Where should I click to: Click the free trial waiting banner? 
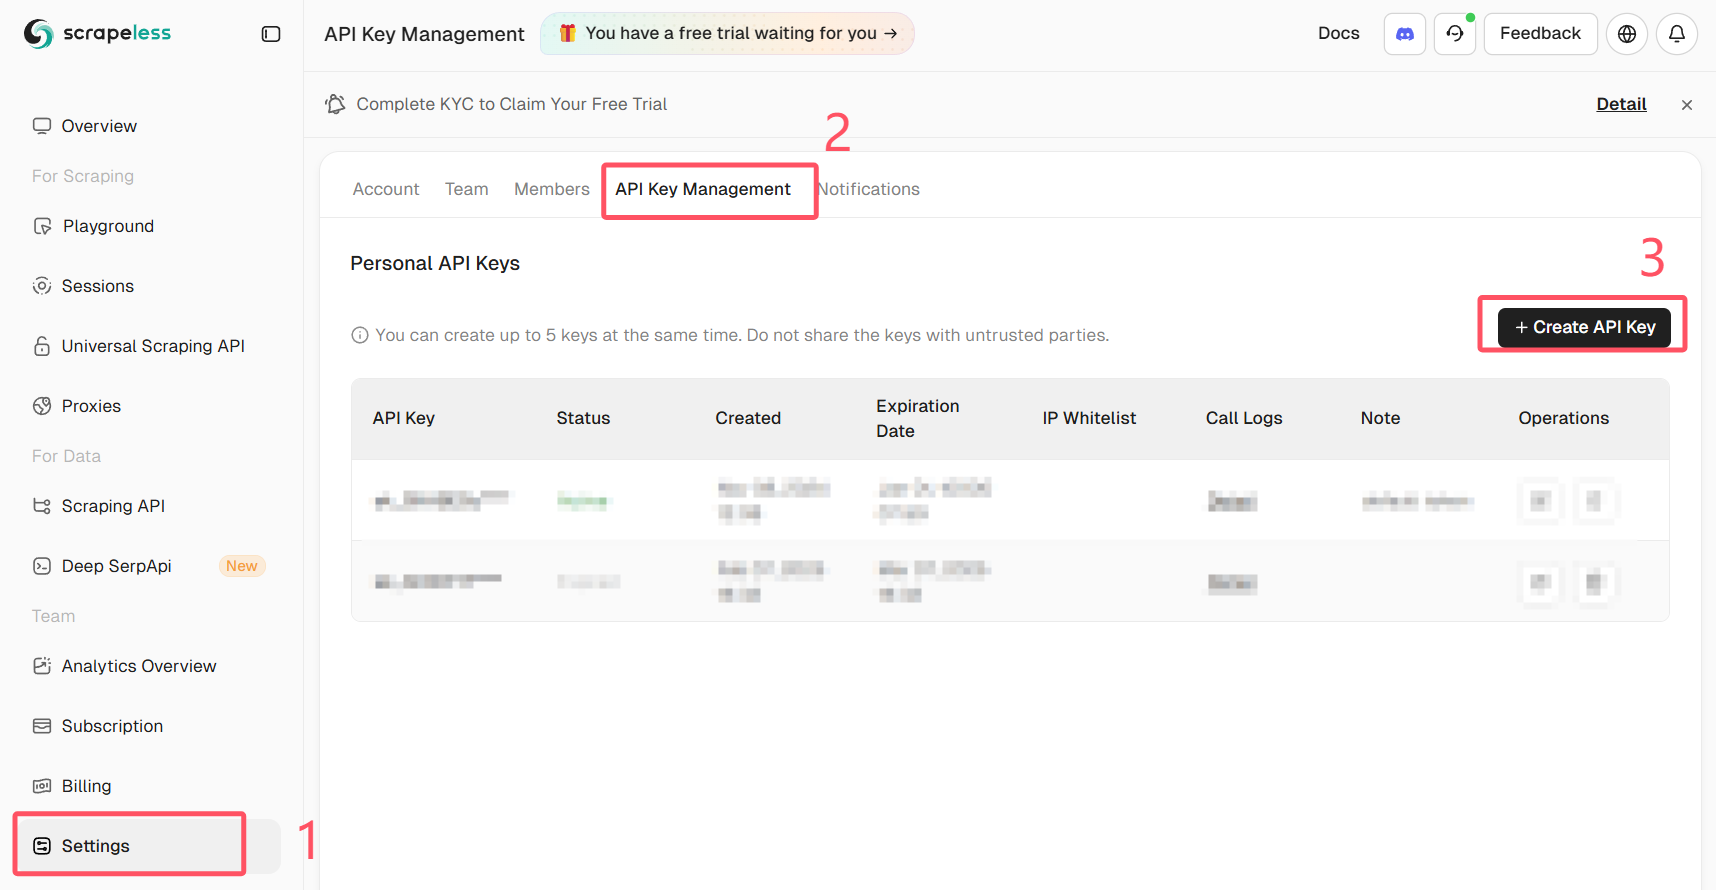[x=727, y=33]
